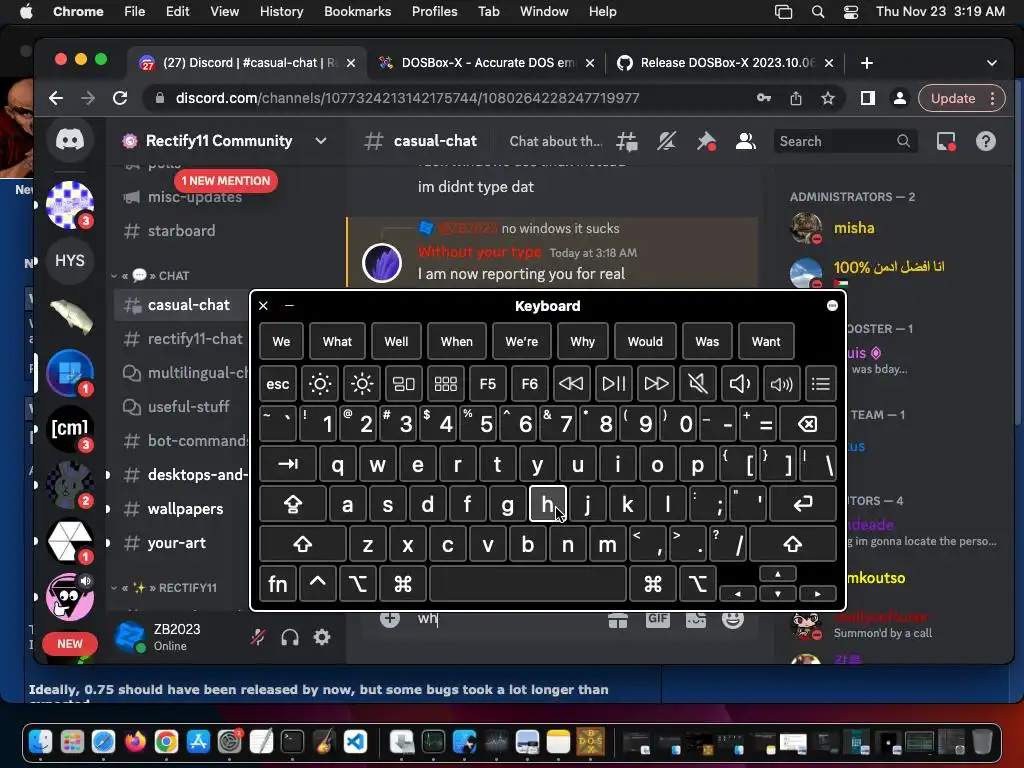Open the gift Nitro icon in message bar
This screenshot has height=768, width=1024.
click(x=618, y=618)
